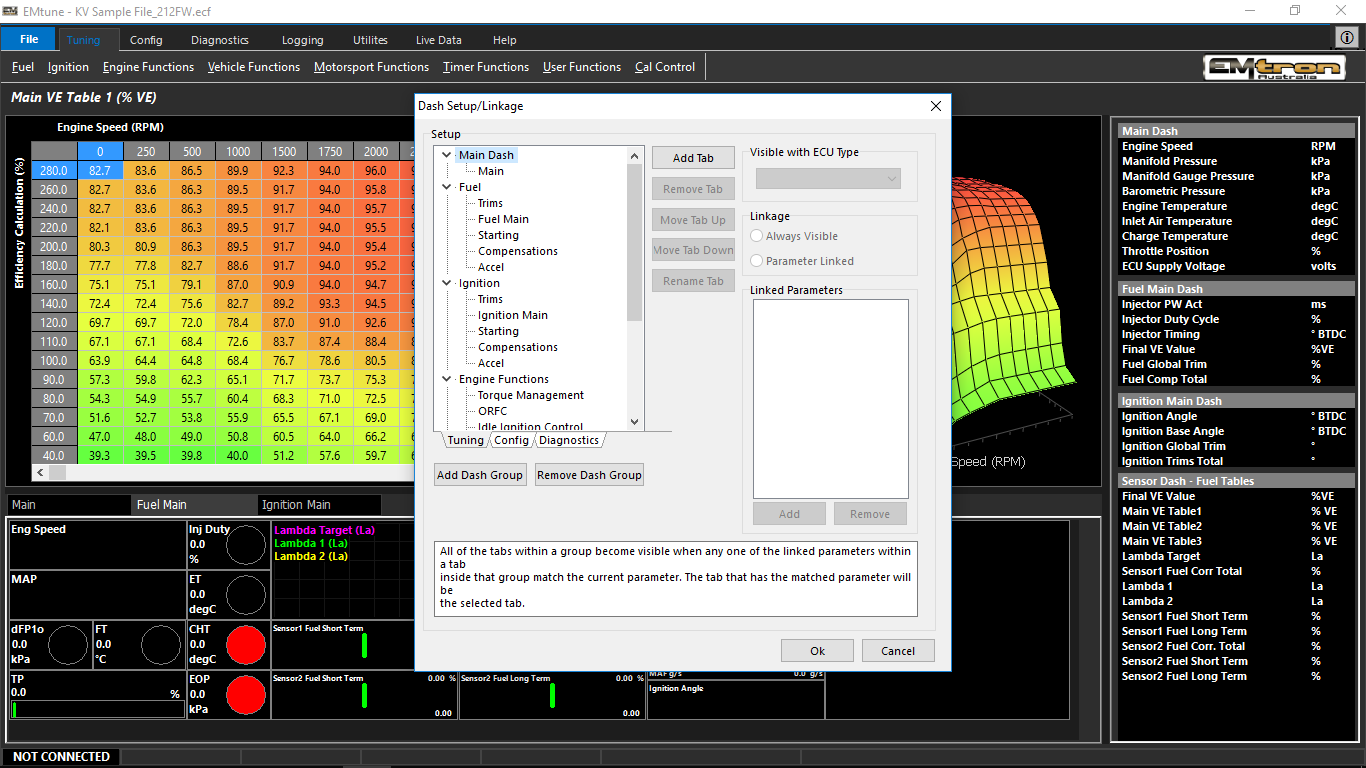Open the Live Data menu
This screenshot has width=1366, height=768.
[x=439, y=40]
